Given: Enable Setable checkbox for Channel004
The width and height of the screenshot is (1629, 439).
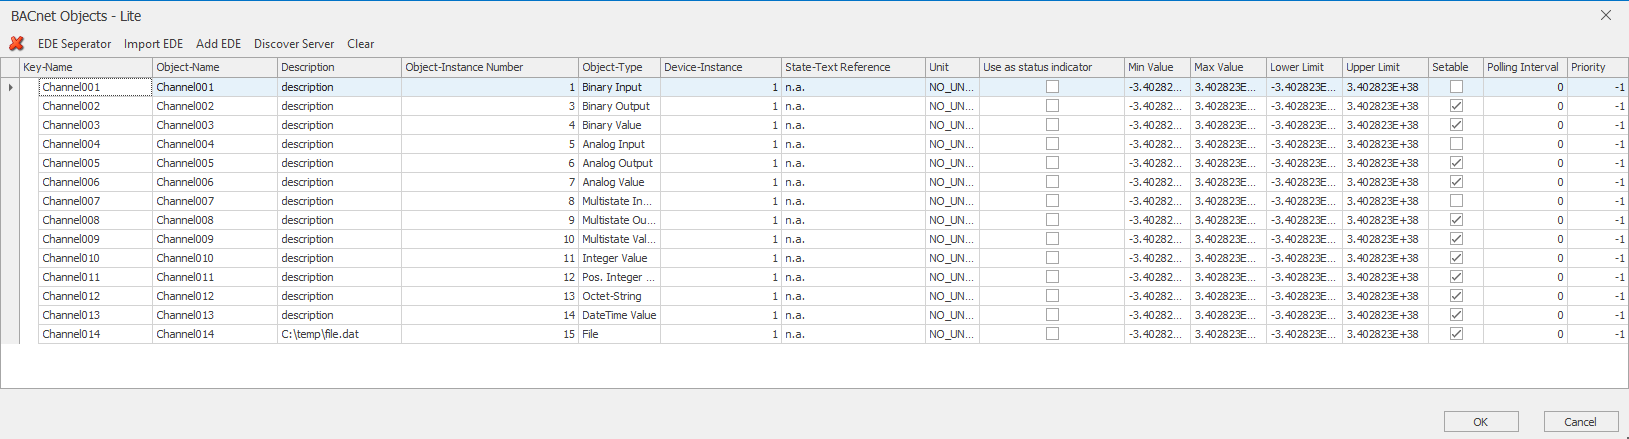Looking at the screenshot, I should click(x=1456, y=144).
